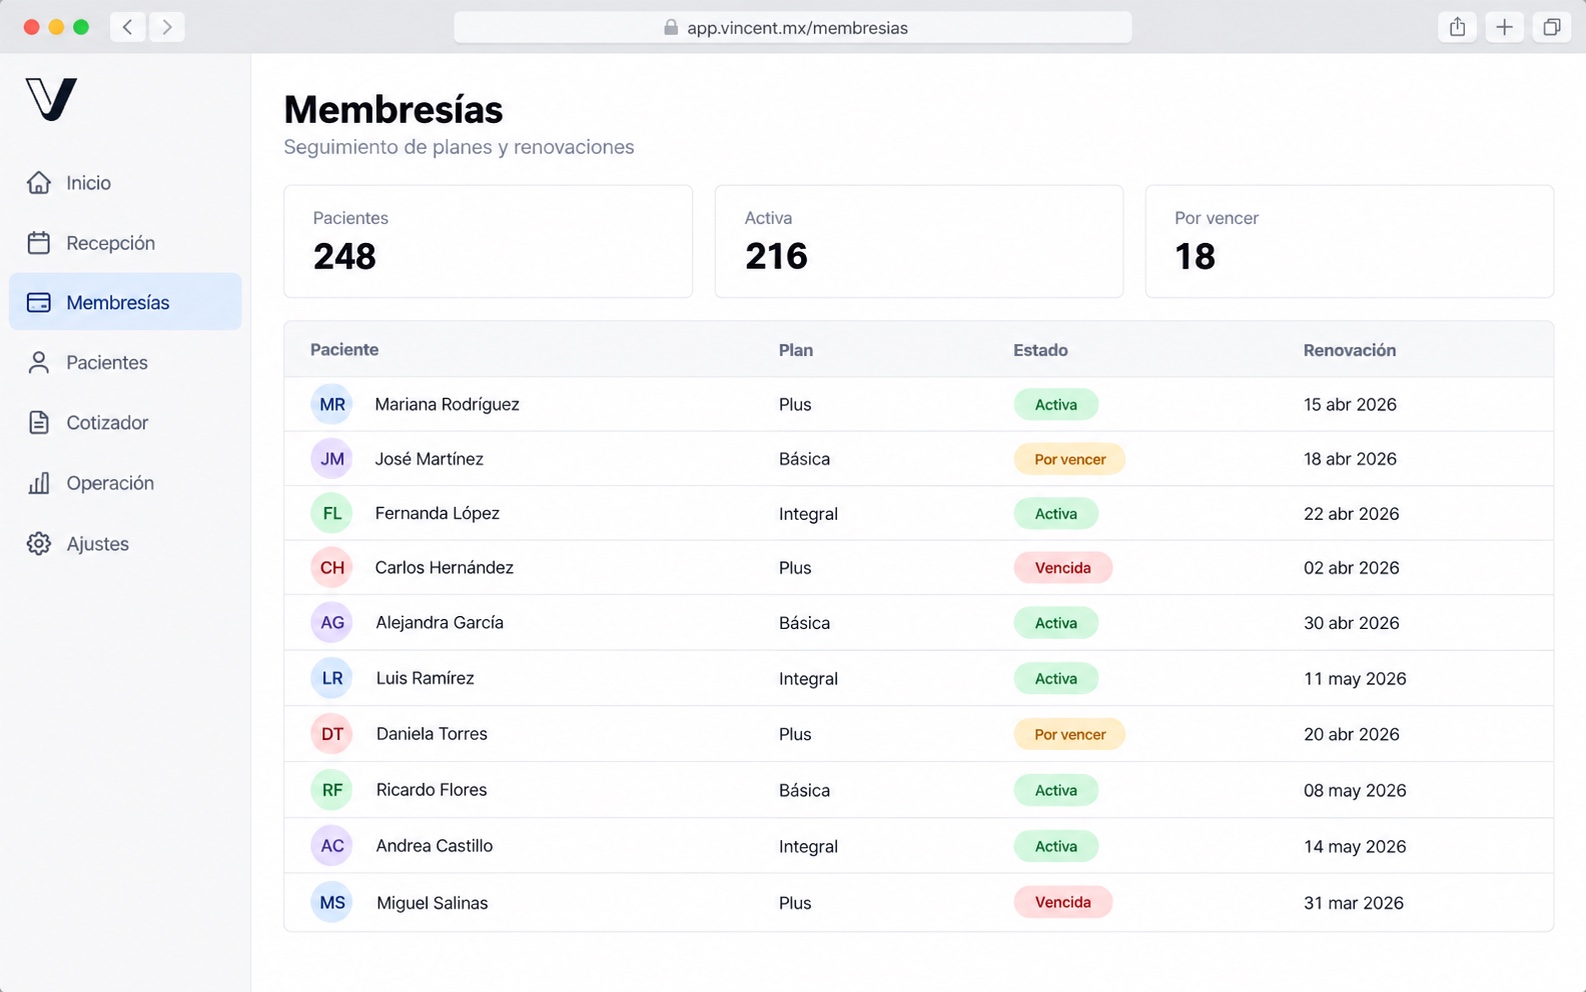This screenshot has width=1586, height=992.
Task: Click the browser share icon
Action: (x=1458, y=27)
